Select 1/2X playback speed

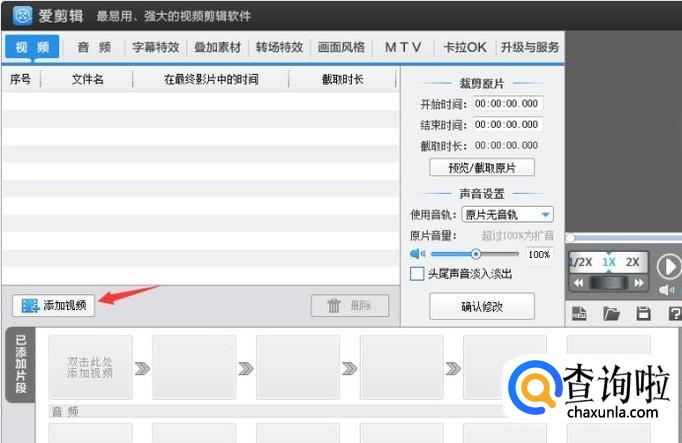pos(581,262)
